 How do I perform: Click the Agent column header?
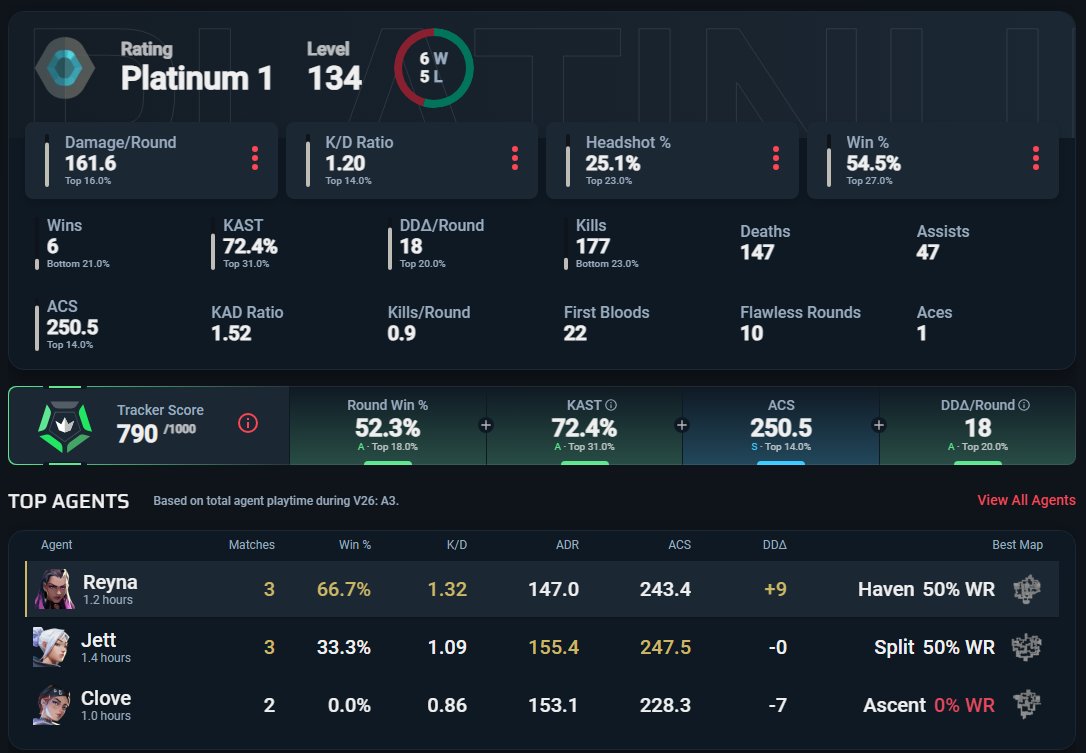tap(56, 544)
